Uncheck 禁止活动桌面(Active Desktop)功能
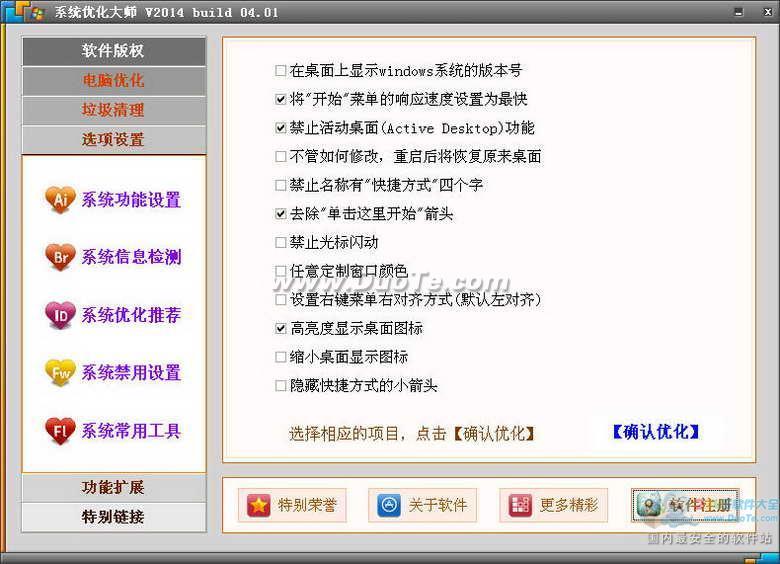The height and width of the screenshot is (564, 780). coord(281,128)
